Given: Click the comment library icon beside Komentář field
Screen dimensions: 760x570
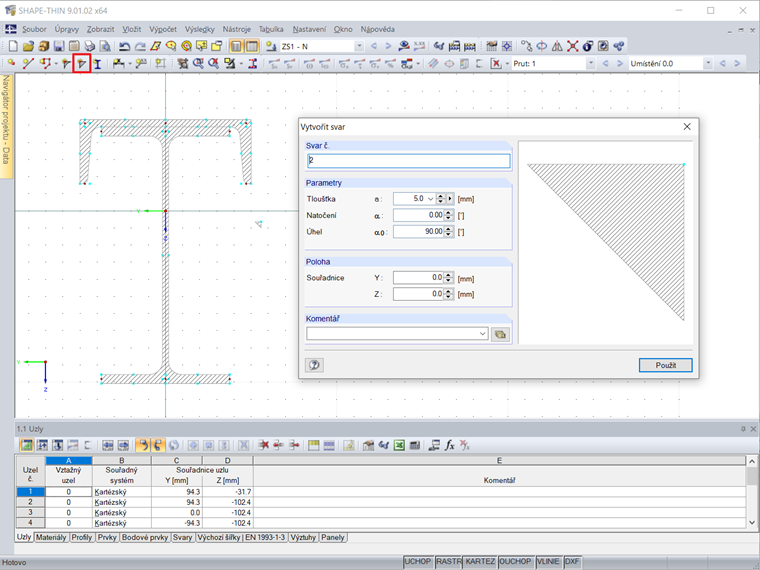Looking at the screenshot, I should 500,334.
